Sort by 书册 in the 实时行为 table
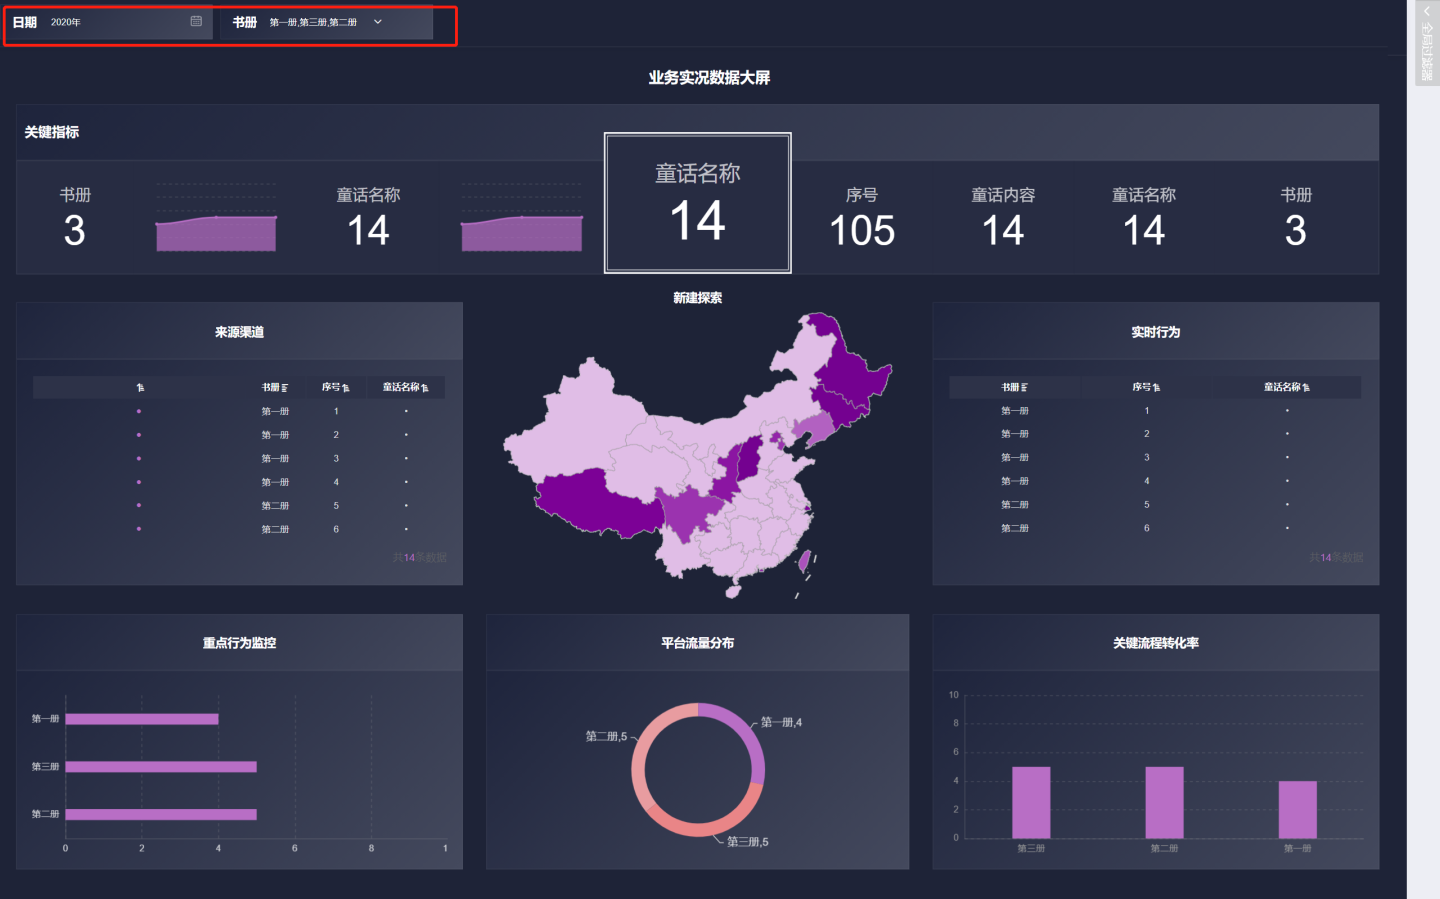The height and width of the screenshot is (899, 1440). [x=1023, y=388]
